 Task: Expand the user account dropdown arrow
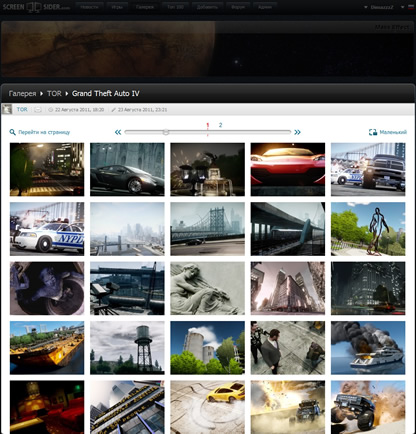pos(366,7)
